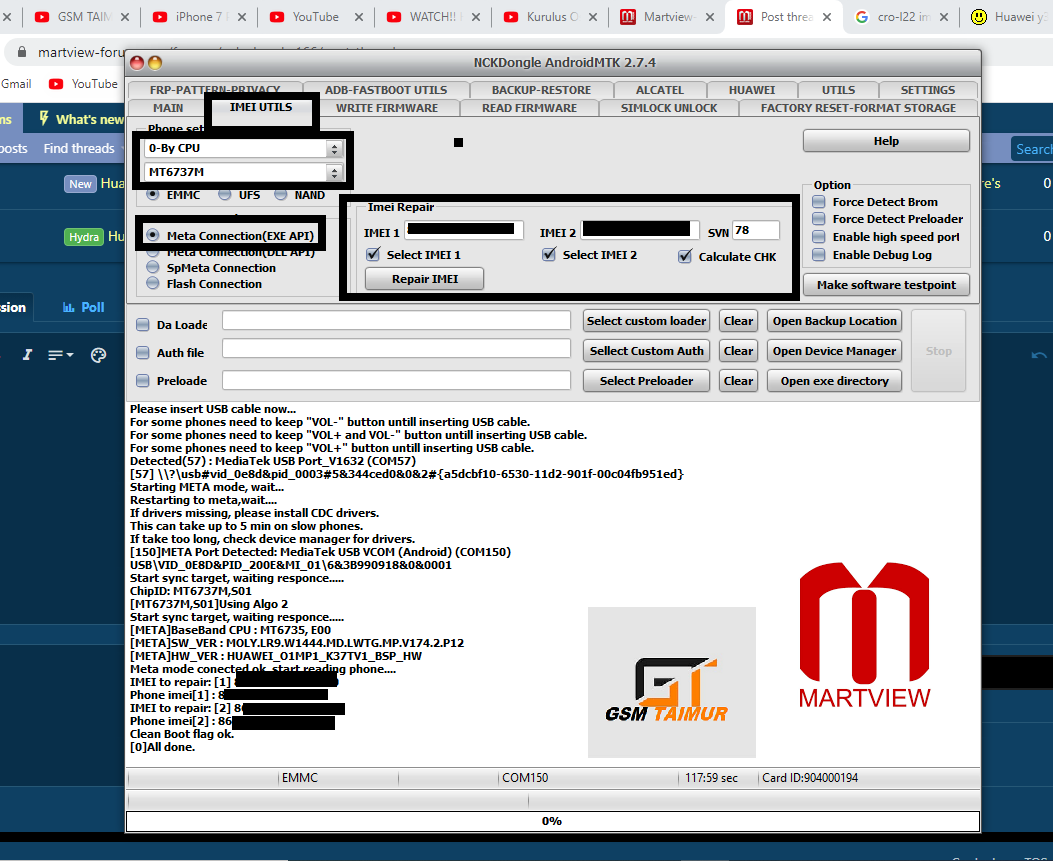1053x861 pixels.
Task: Open YouTube bookmark in browser bookmarks bar
Action: point(83,84)
